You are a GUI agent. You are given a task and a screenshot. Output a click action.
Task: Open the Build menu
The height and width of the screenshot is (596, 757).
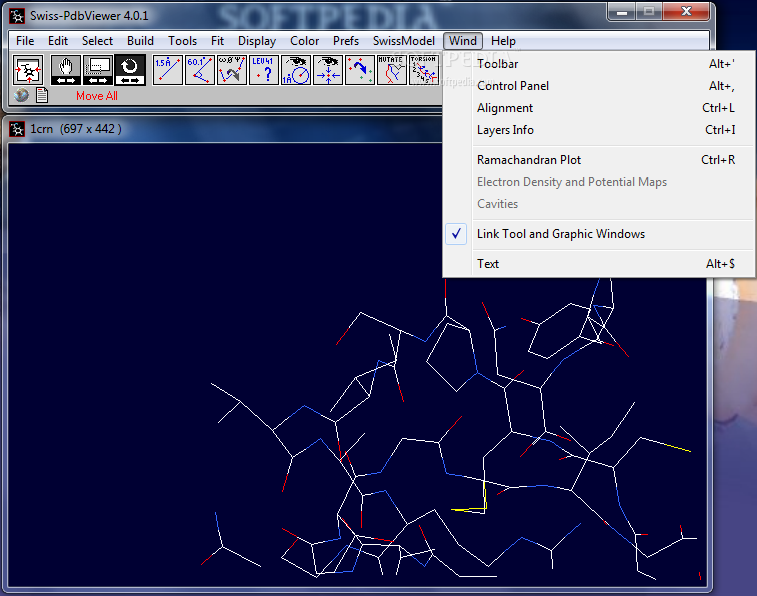click(x=140, y=41)
